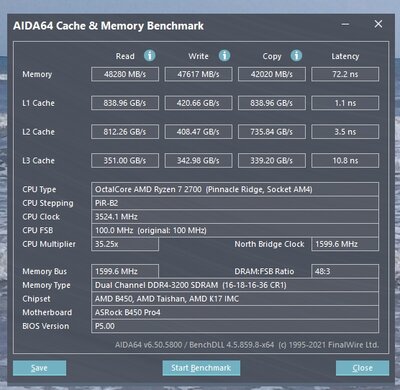Click the L3 Cache Latency value
Image resolution: width=400 pixels, height=390 pixels.
coord(345,160)
